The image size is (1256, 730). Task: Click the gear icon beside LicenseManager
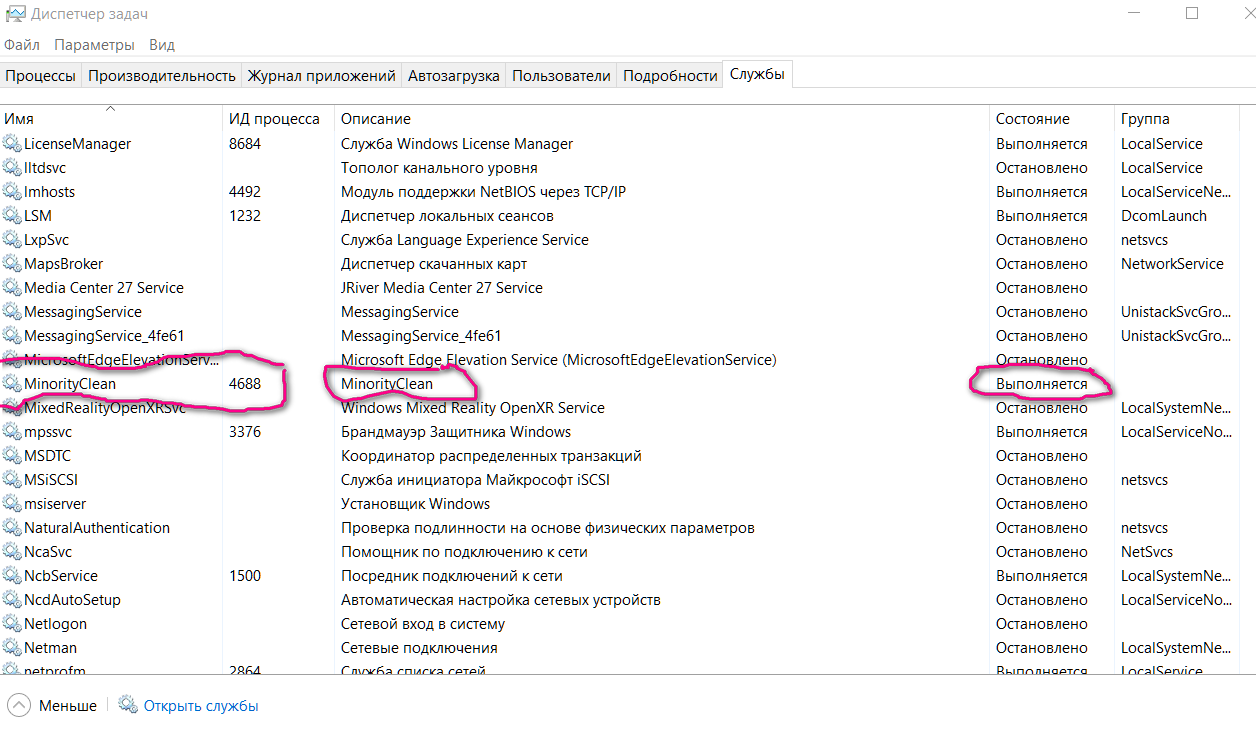(12, 143)
